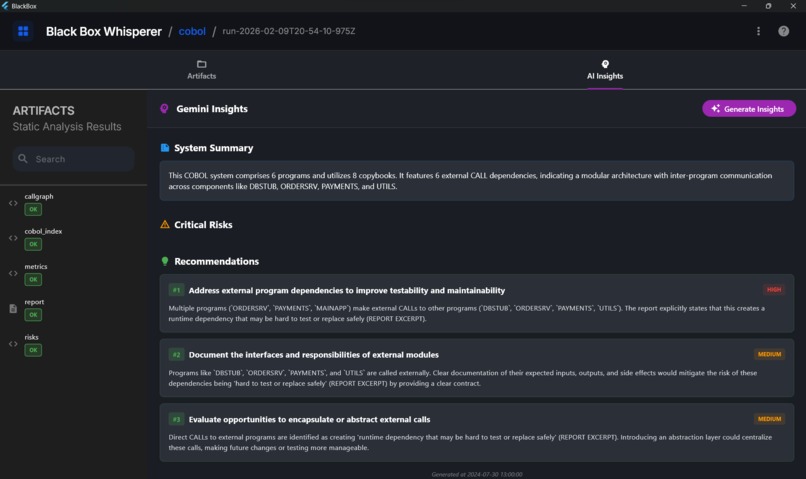Minimize the BlackBox window
Screen dimensions: 806x479
744,6
